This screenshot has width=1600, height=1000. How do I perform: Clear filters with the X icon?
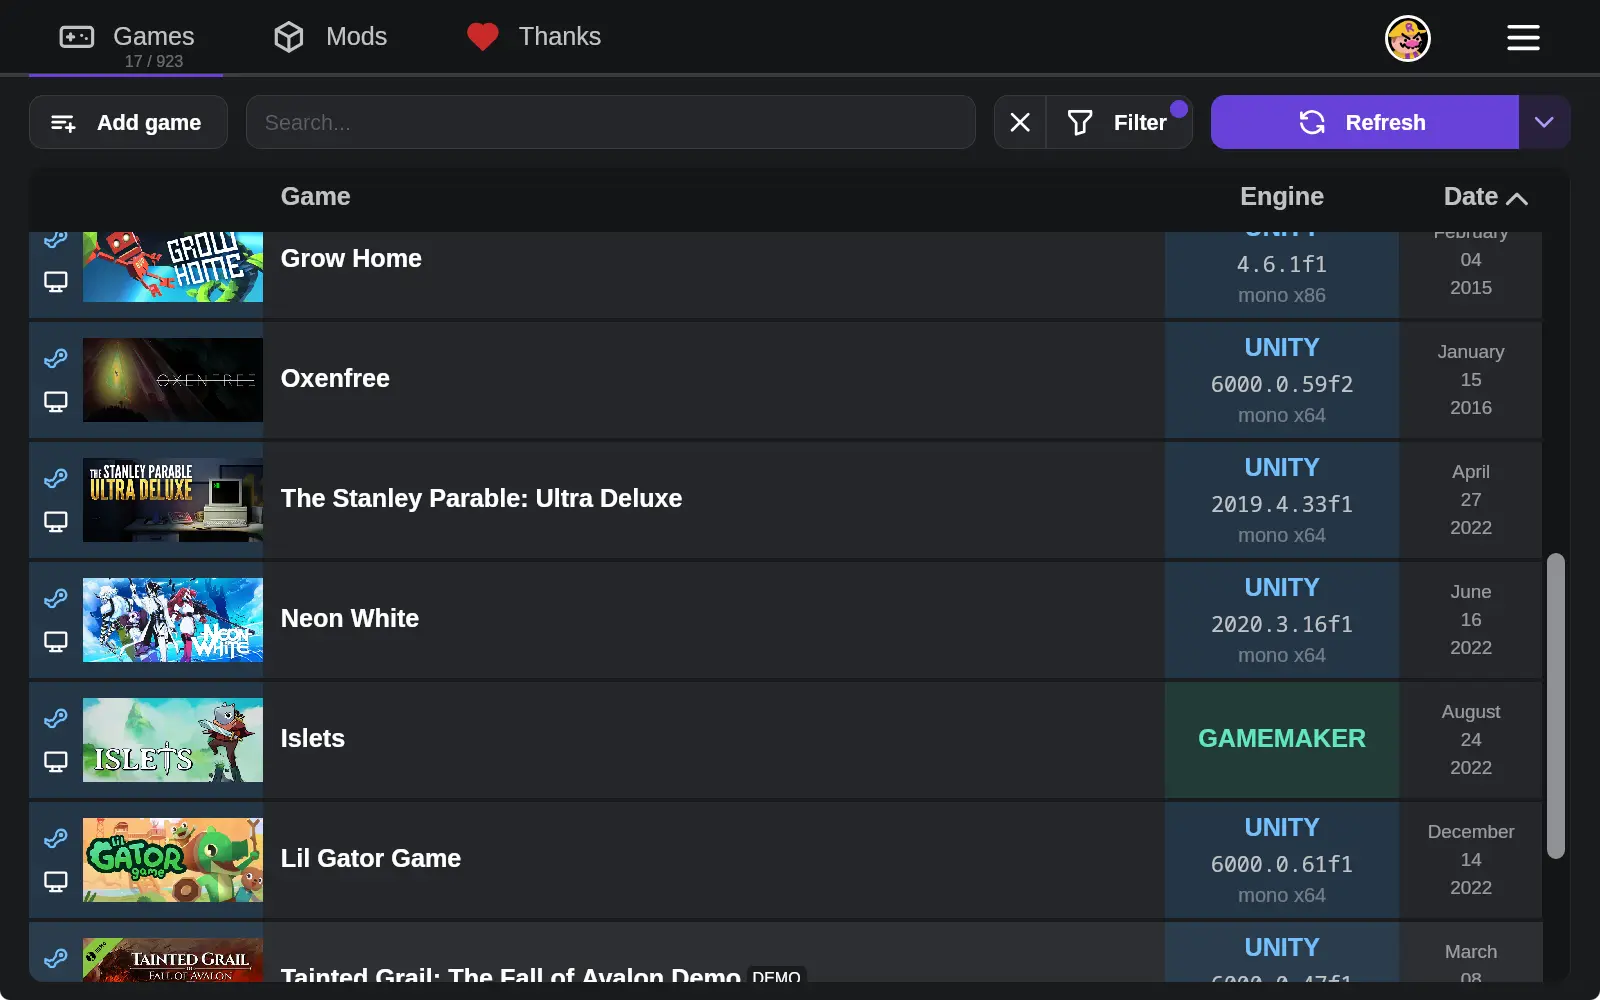[1020, 122]
